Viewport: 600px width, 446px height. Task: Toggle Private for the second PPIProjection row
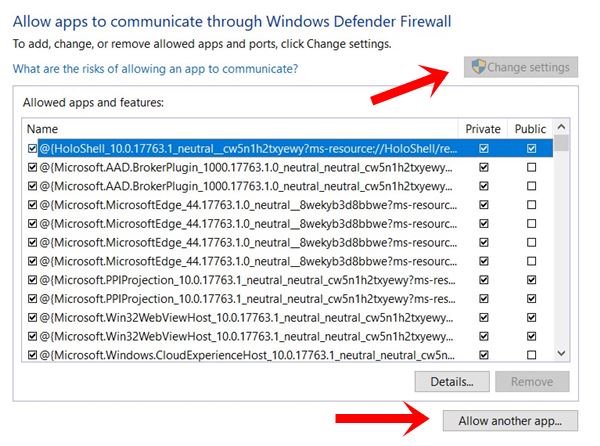[484, 299]
